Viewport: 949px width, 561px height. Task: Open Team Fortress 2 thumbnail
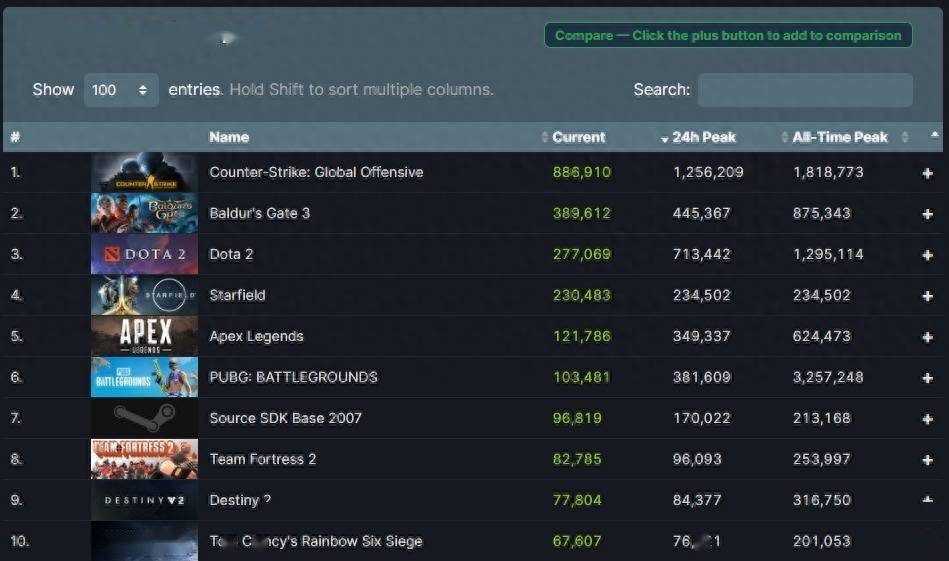point(144,459)
